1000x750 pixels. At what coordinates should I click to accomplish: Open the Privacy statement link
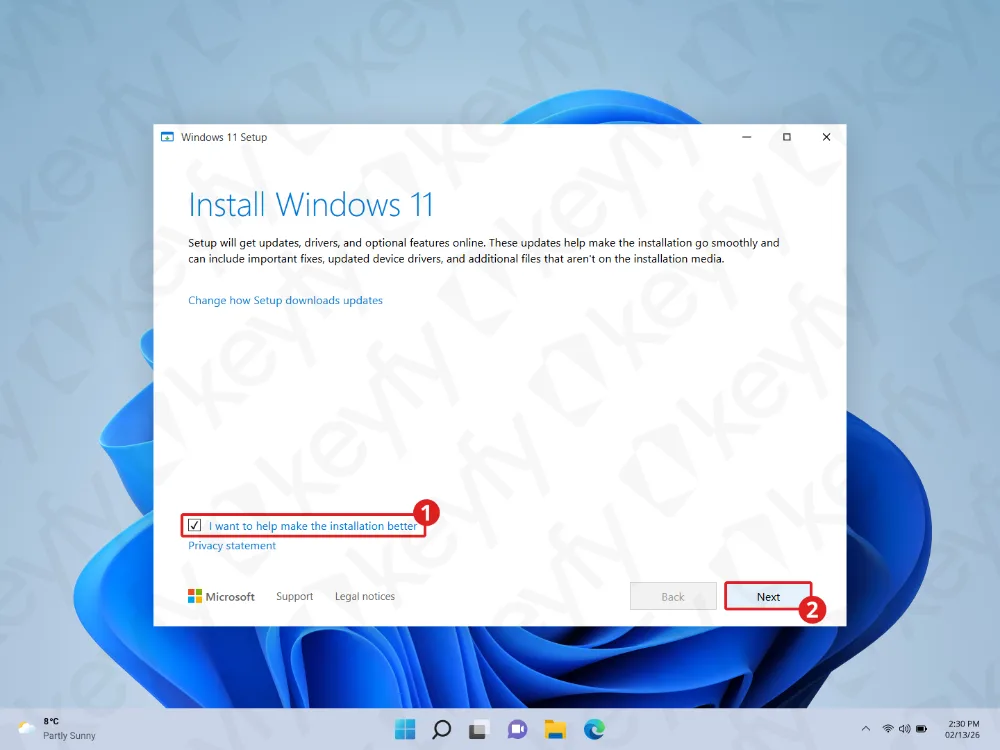(x=232, y=546)
